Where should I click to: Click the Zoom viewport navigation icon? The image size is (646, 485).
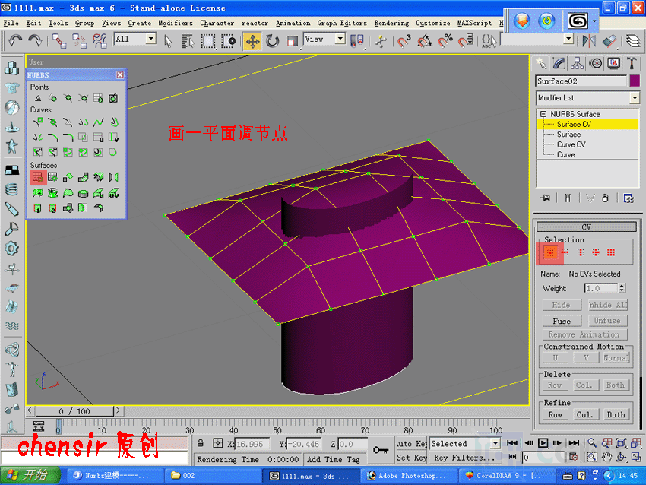pyautogui.click(x=592, y=443)
